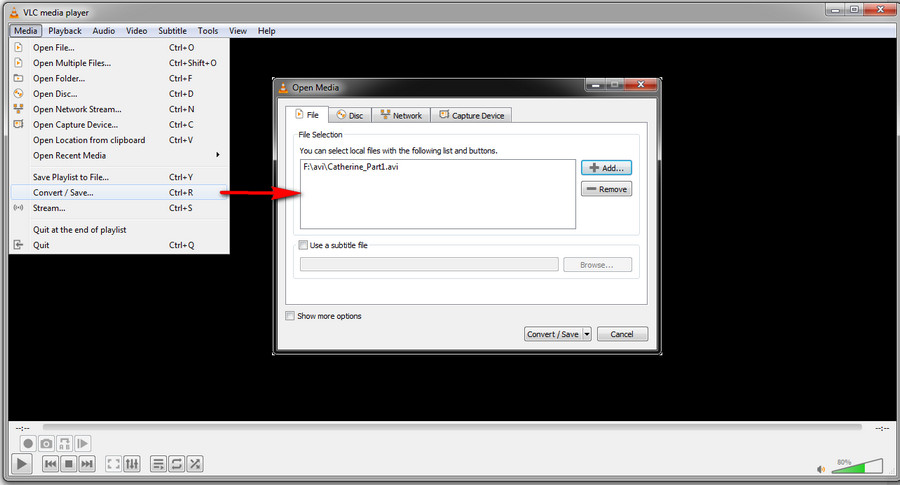The height and width of the screenshot is (485, 900).
Task: Toggle the loop repeat icon
Action: (x=177, y=464)
